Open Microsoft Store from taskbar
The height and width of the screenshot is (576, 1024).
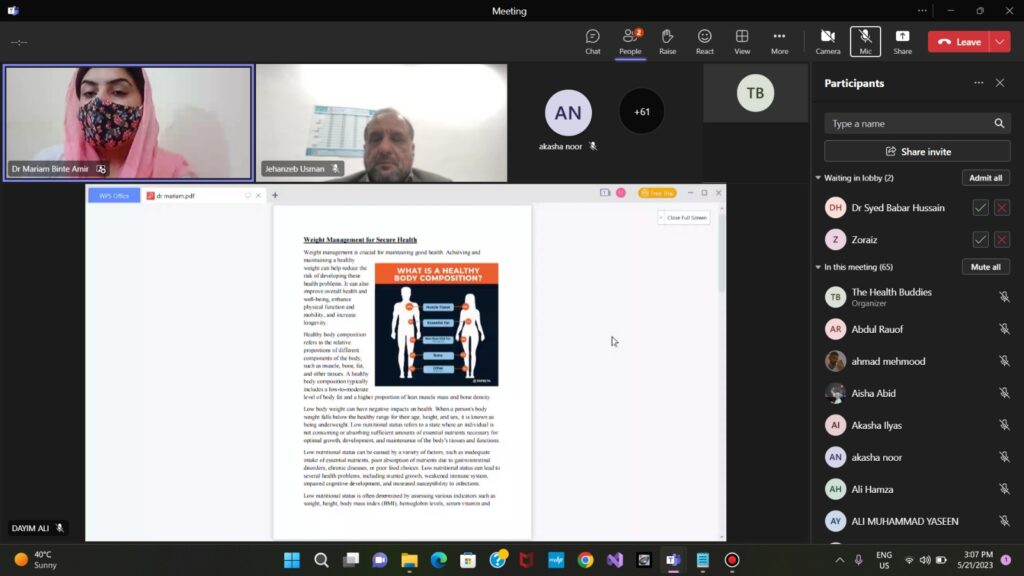coord(468,560)
